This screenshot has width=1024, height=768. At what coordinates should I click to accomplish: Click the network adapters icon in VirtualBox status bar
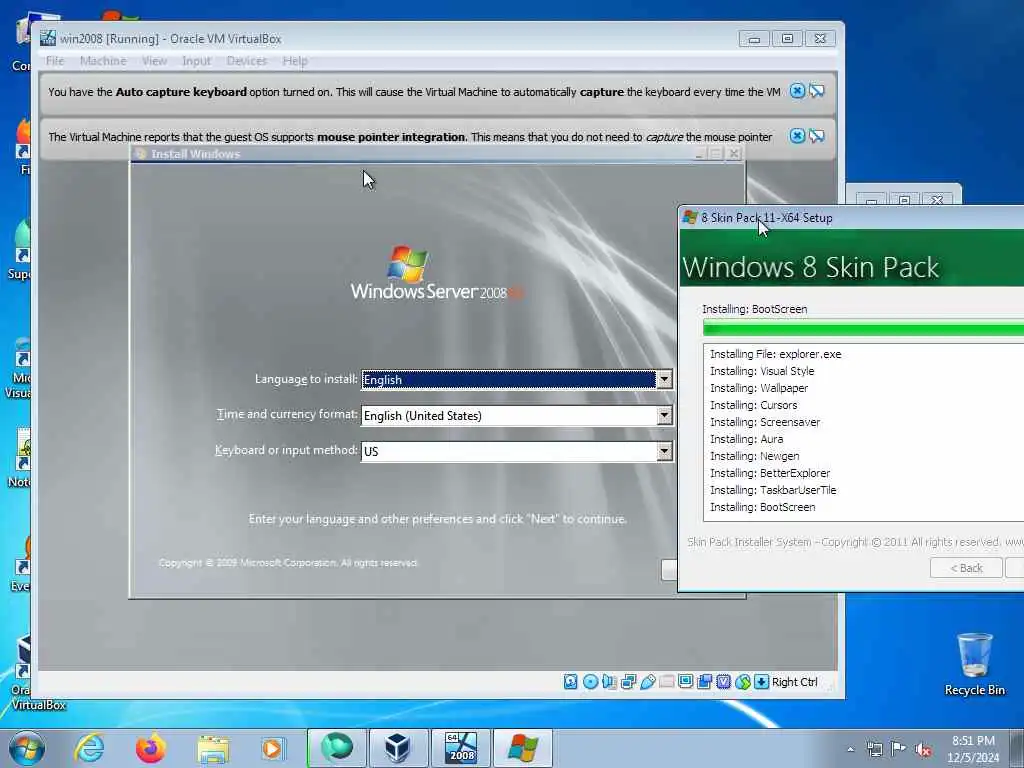(628, 682)
